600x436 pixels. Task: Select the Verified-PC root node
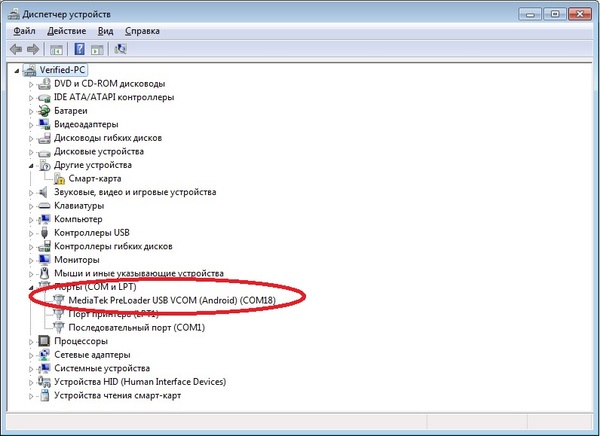[62, 70]
